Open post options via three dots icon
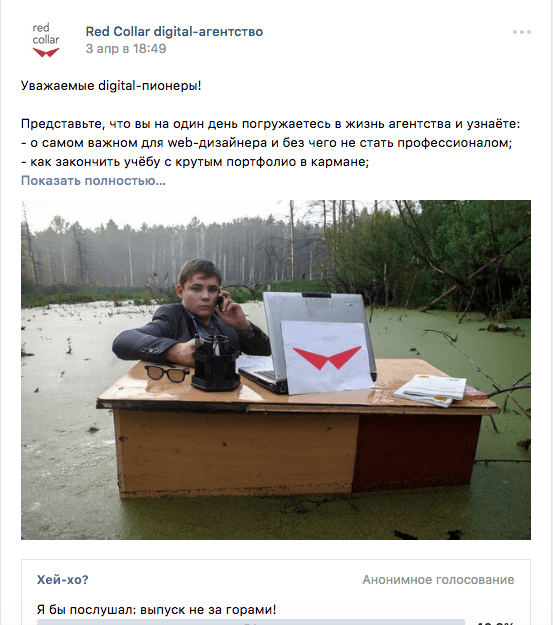The height and width of the screenshot is (625, 553). coord(522,32)
